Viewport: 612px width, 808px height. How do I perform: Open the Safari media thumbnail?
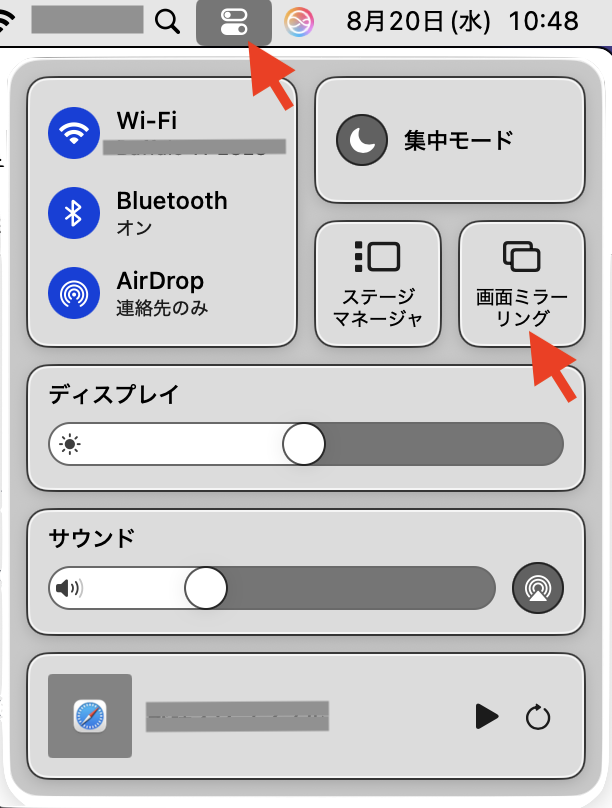click(x=90, y=716)
